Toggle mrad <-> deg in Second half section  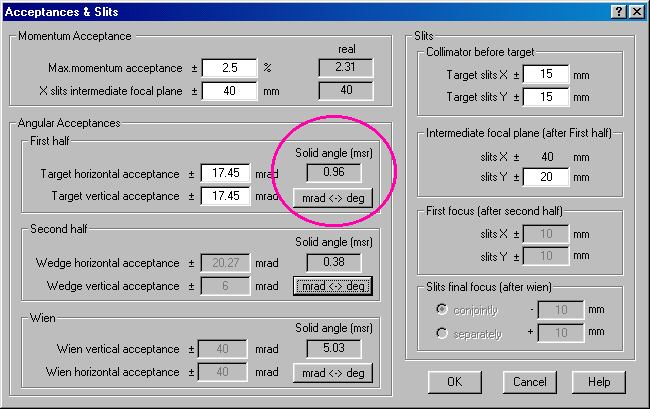pos(333,286)
